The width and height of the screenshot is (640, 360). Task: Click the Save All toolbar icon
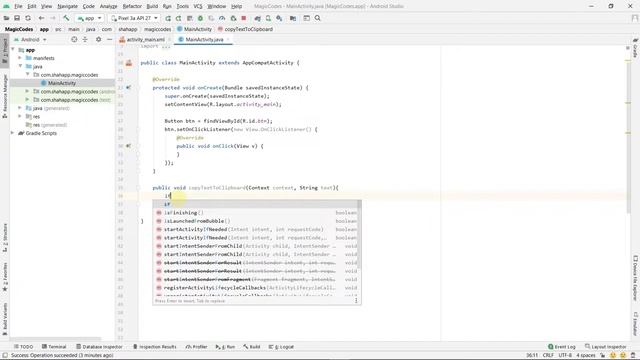pyautogui.click(x=17, y=18)
